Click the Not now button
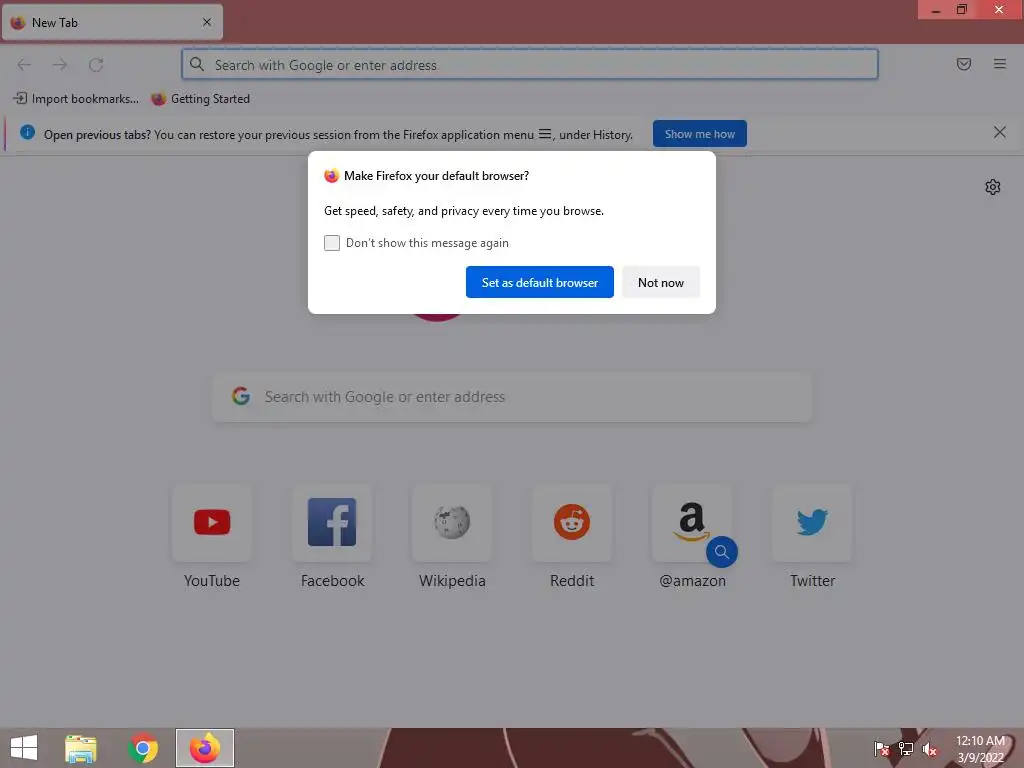 [x=661, y=282]
